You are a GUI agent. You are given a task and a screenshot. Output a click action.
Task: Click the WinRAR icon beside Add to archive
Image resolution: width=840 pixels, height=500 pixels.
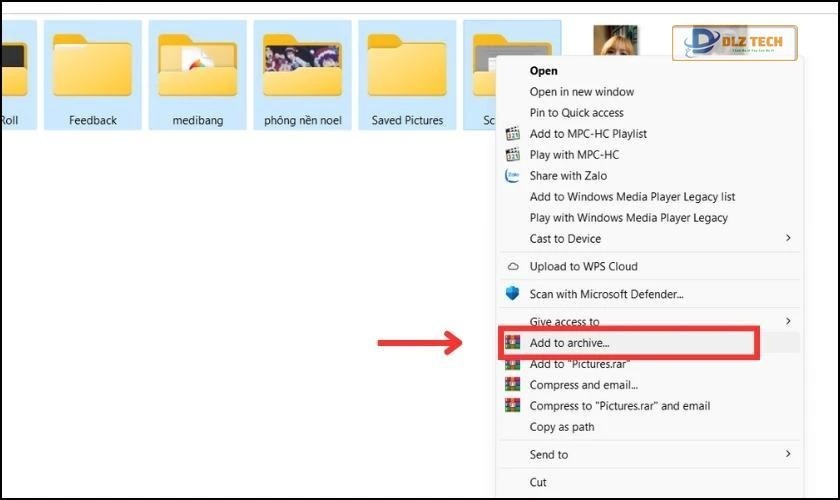click(x=513, y=342)
